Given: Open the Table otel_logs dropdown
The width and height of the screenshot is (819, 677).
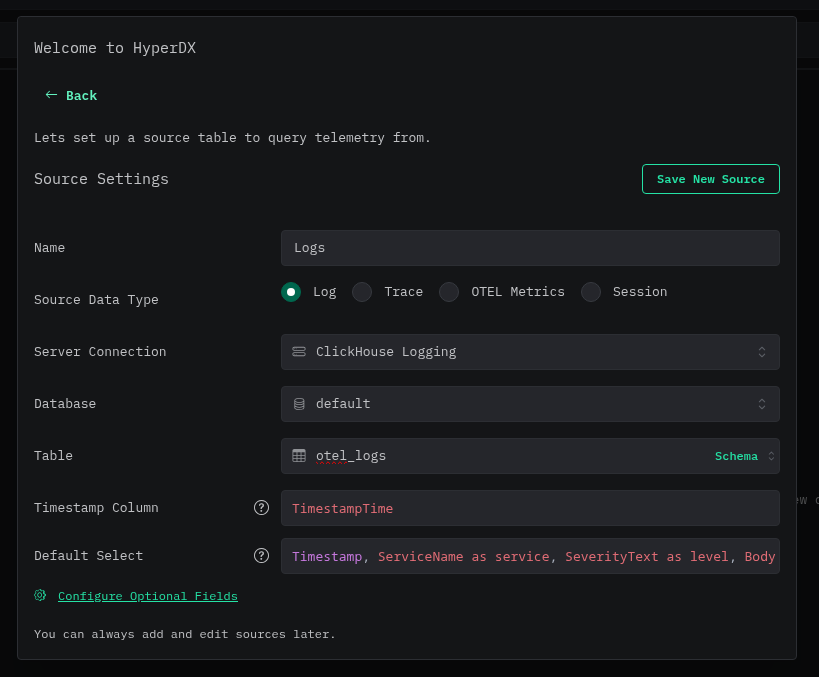Looking at the screenshot, I should [x=530, y=456].
